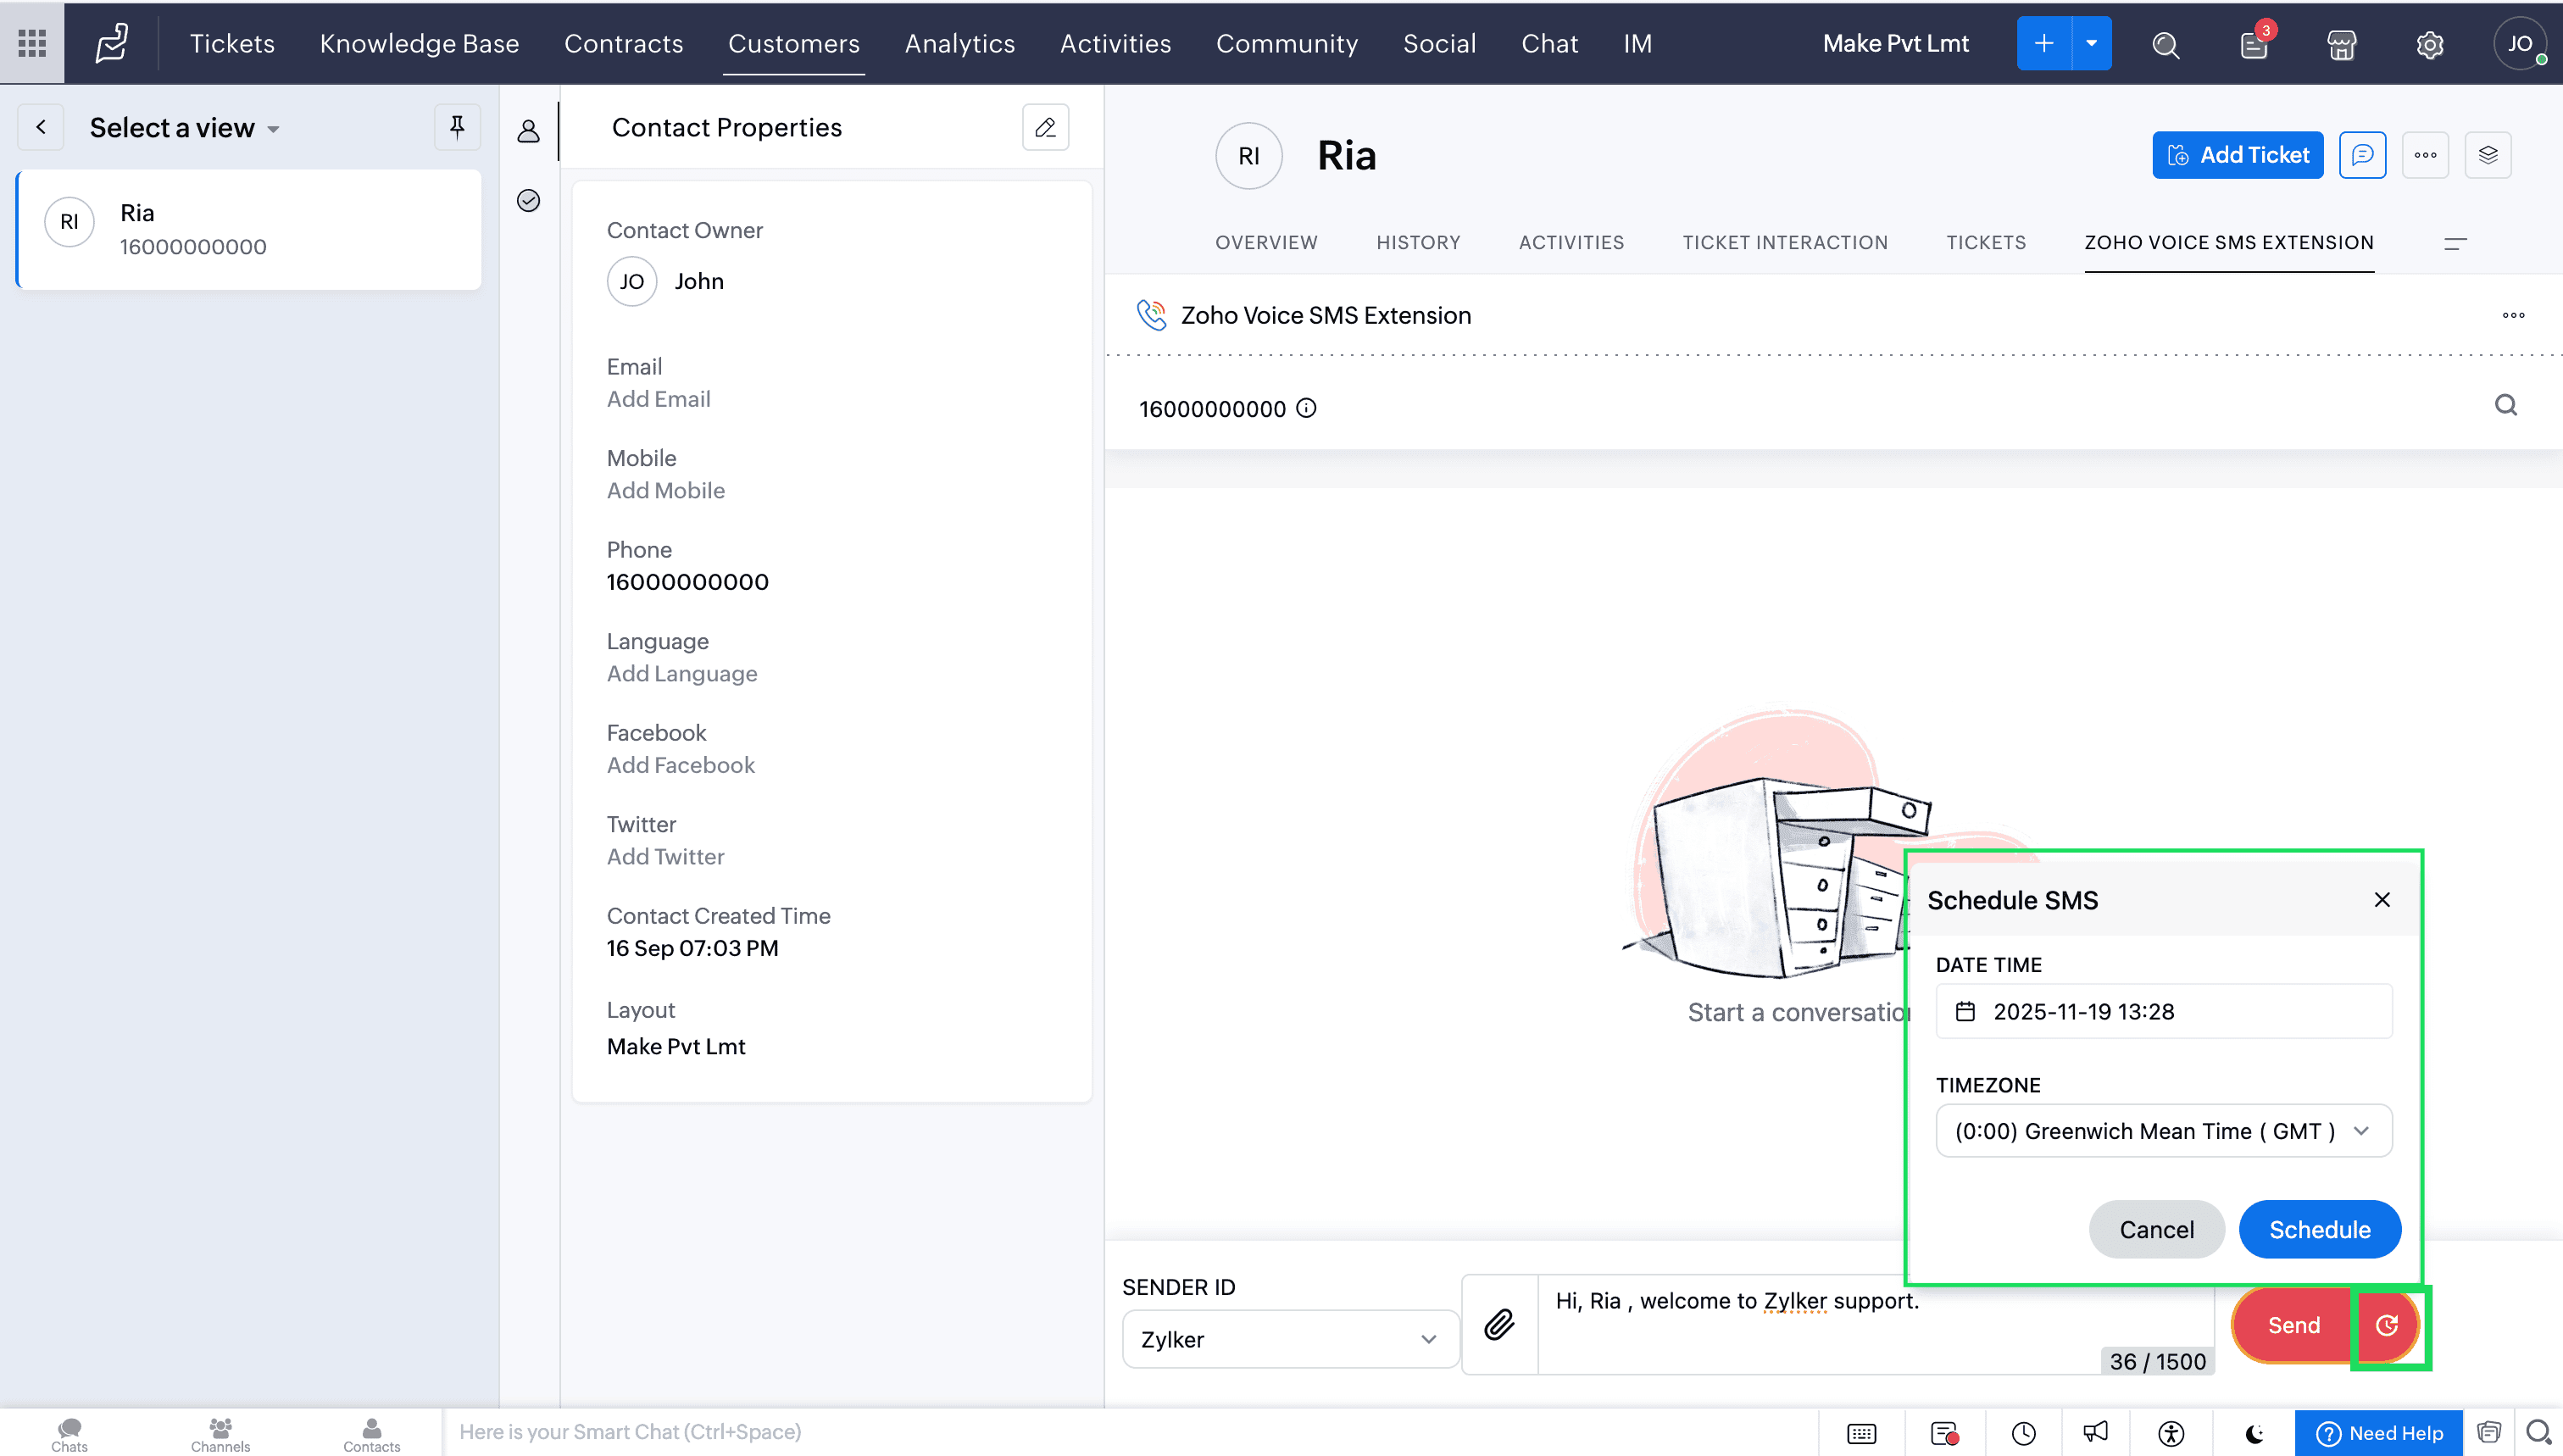Click the pin view icon

click(457, 127)
